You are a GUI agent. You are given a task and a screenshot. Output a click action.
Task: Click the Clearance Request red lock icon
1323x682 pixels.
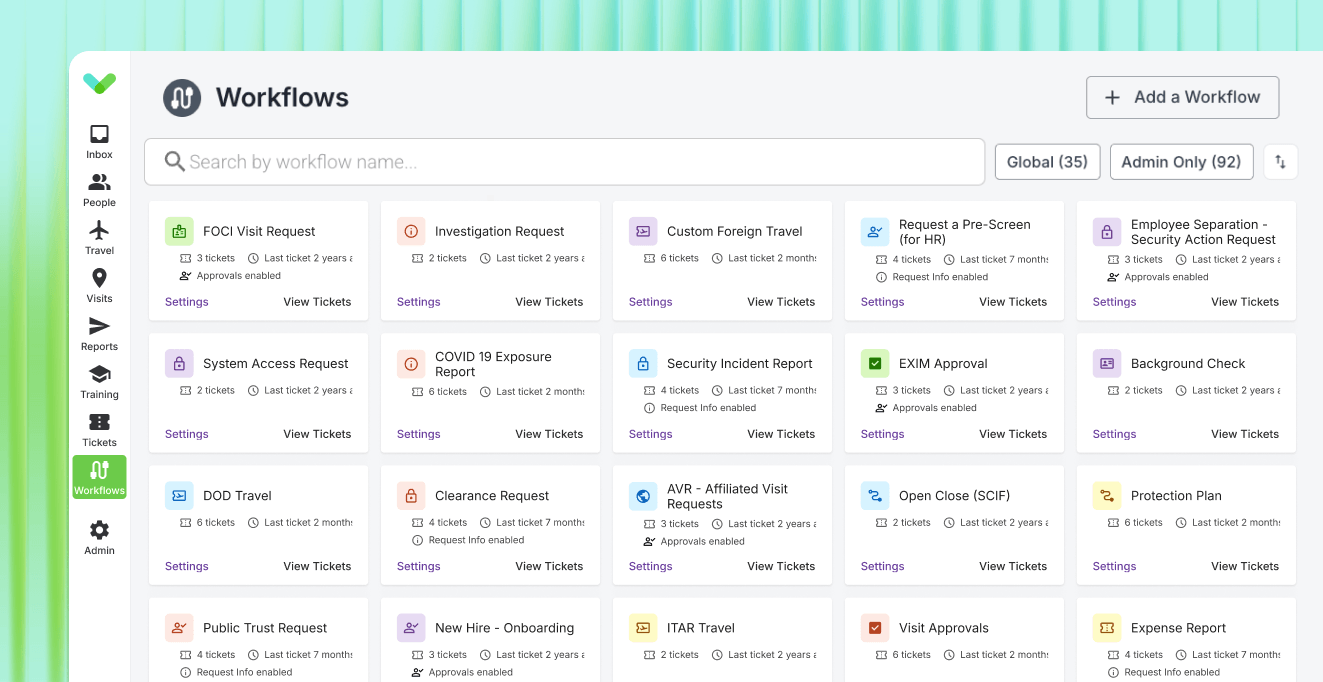coord(411,495)
